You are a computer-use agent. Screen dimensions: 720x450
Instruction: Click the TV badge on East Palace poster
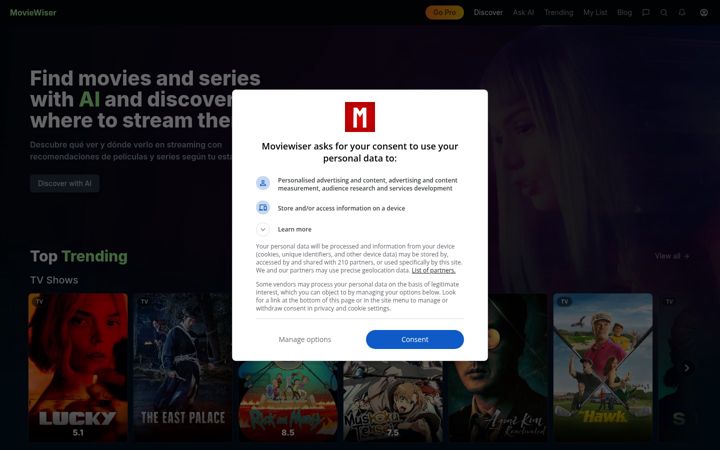pyautogui.click(x=145, y=301)
